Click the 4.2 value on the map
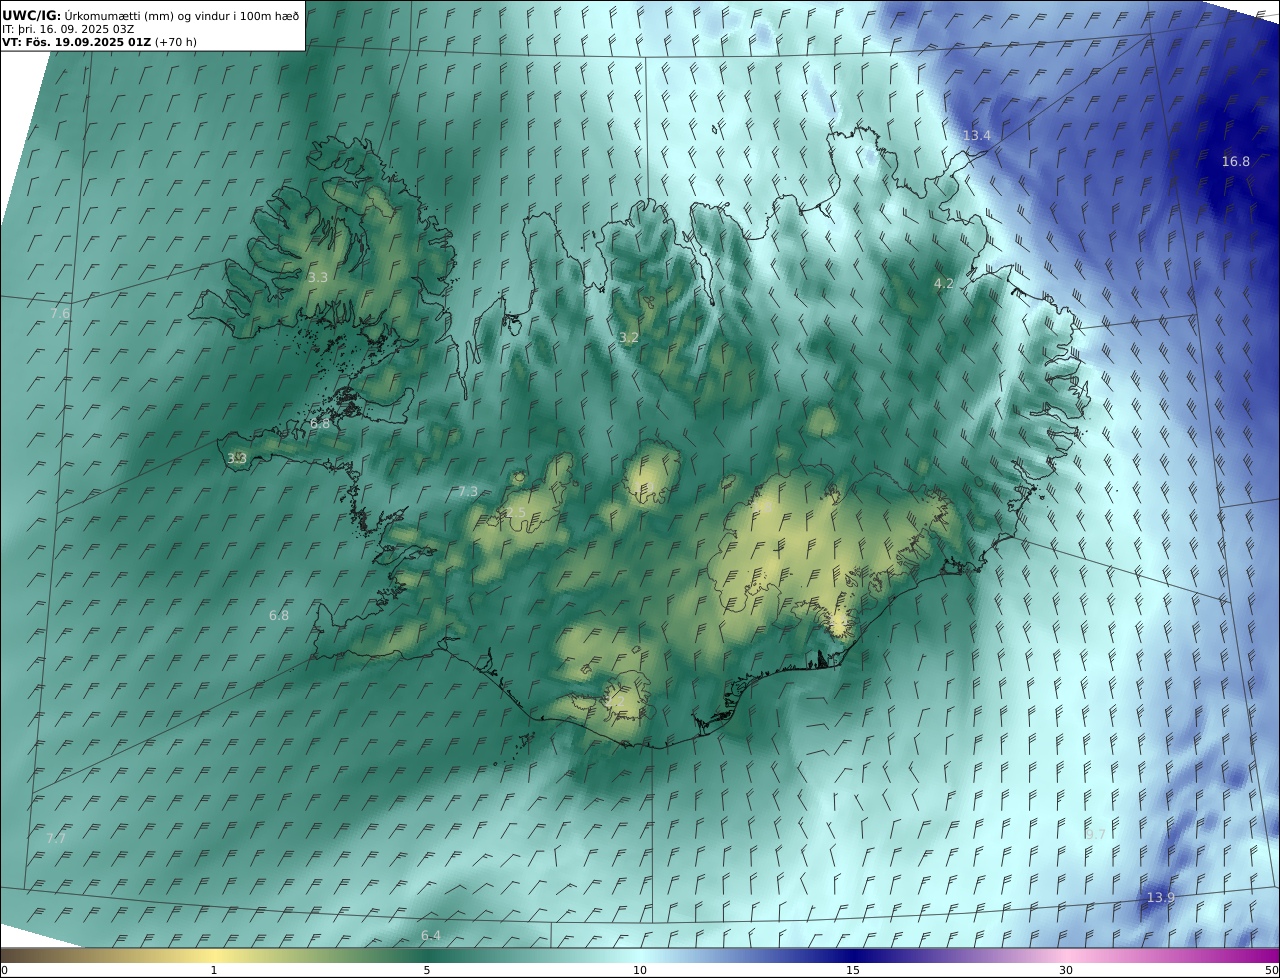 [x=944, y=284]
